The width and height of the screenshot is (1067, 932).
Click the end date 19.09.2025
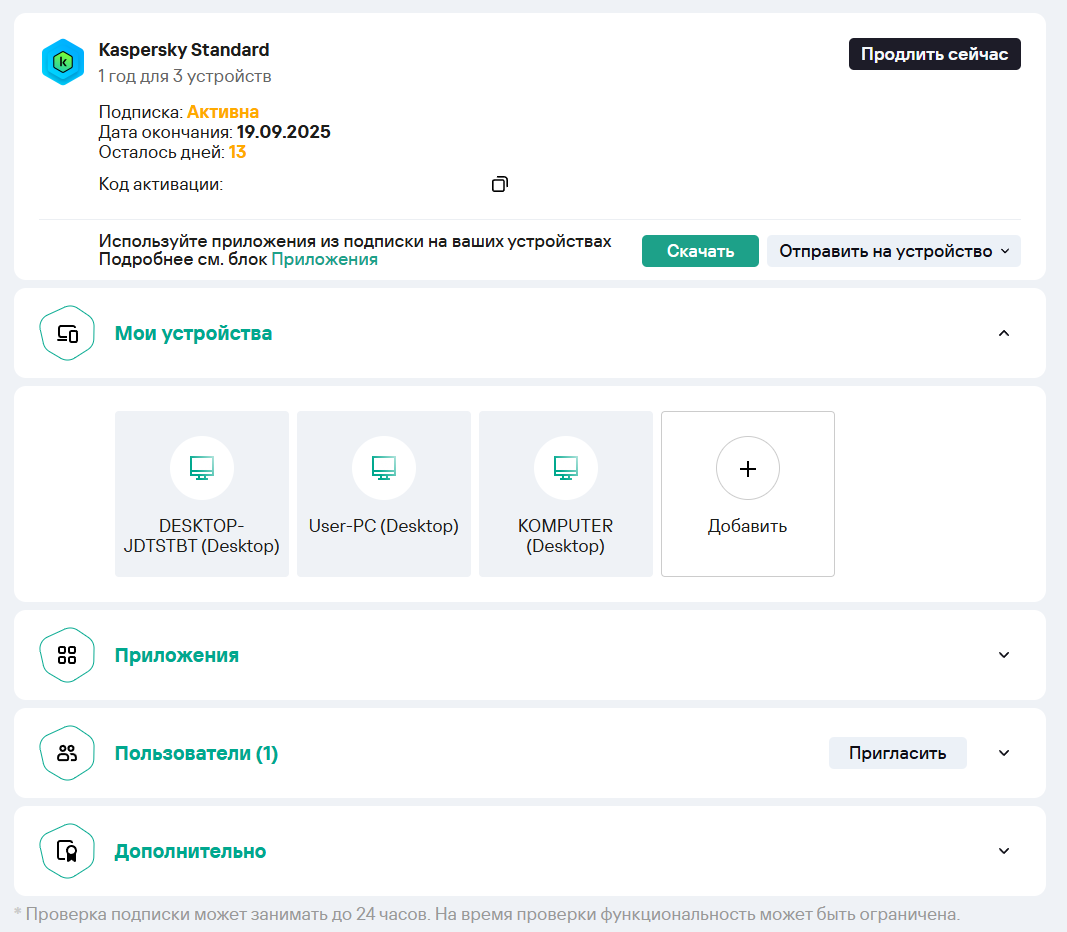point(284,132)
